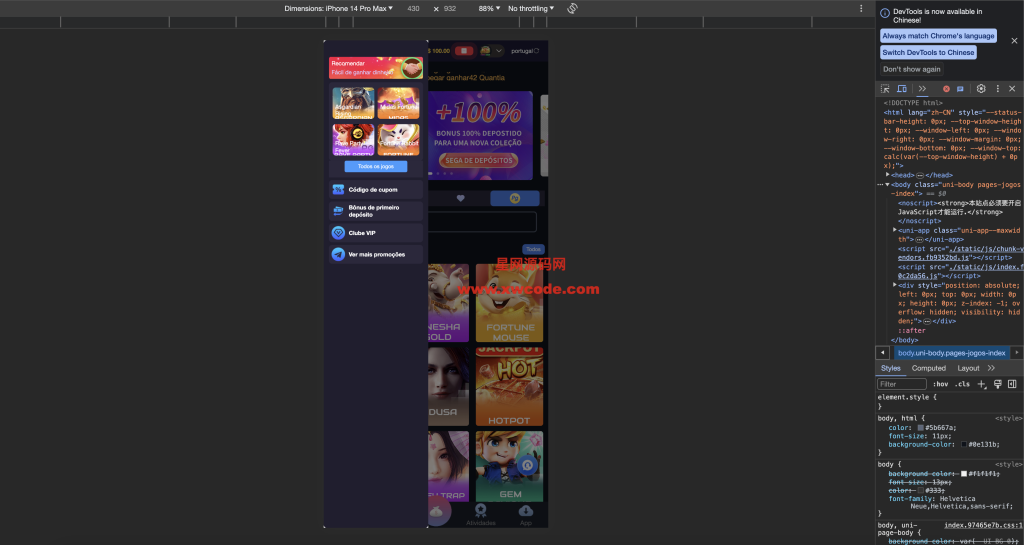
Task: Expand the head element node
Action: click(889, 175)
